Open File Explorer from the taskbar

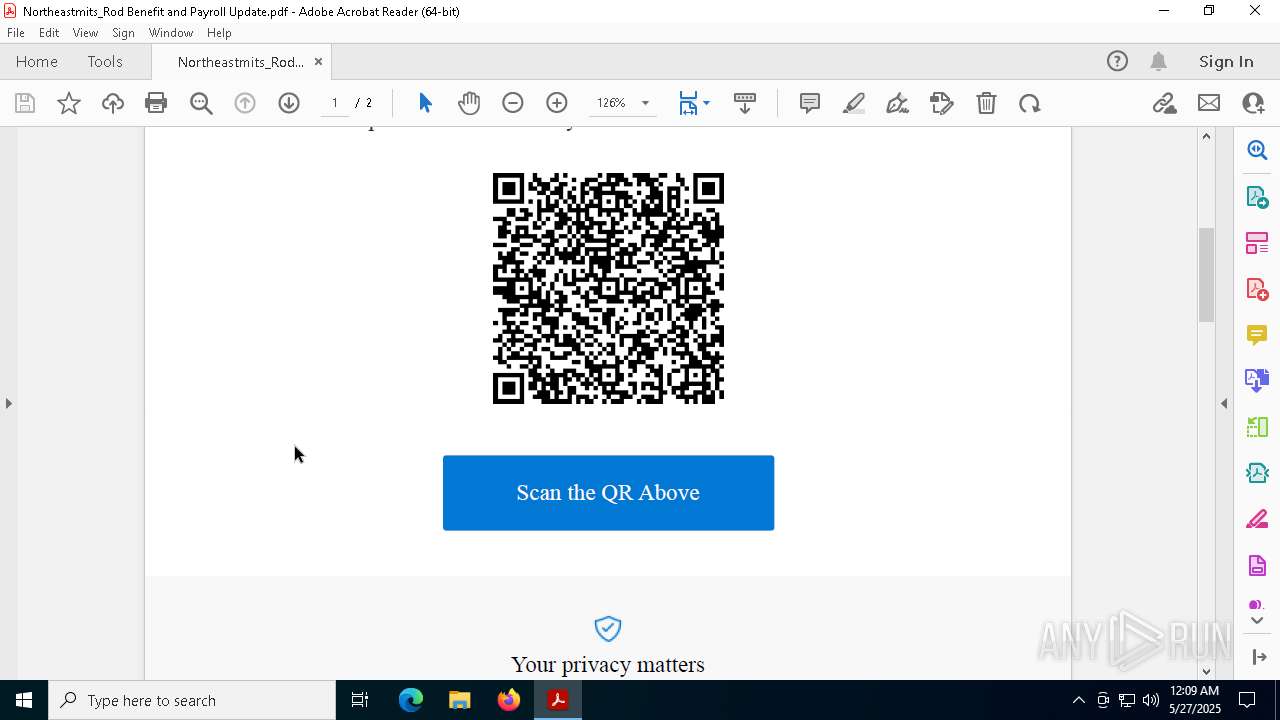click(459, 700)
